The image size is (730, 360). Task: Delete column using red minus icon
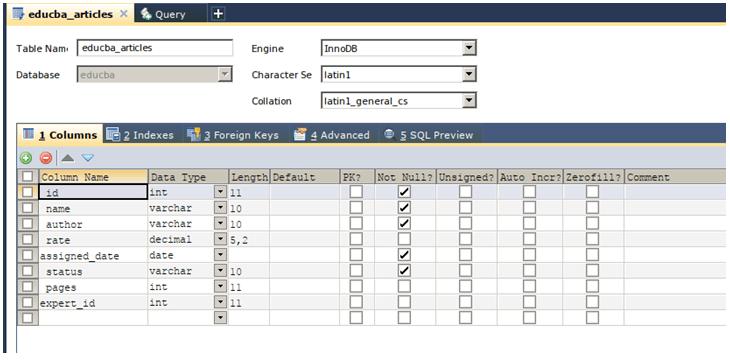click(46, 158)
